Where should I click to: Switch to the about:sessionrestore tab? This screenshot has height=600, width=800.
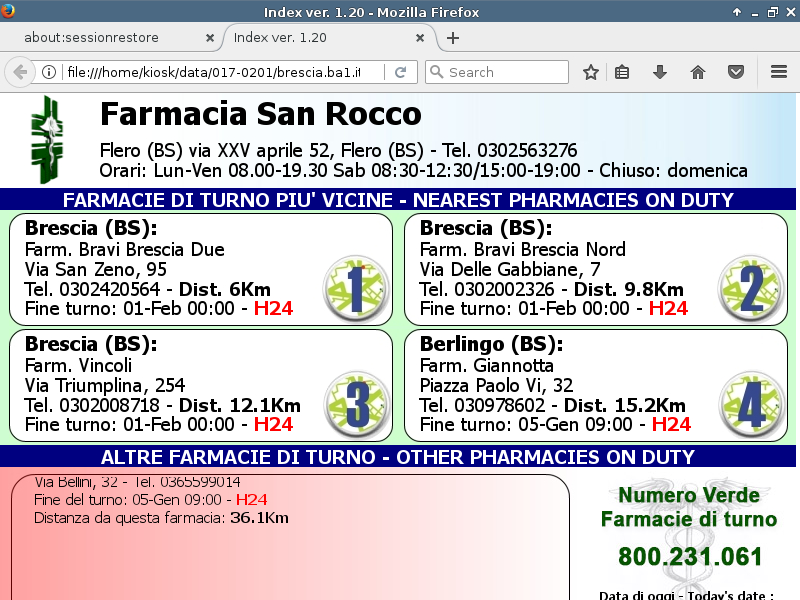click(105, 38)
